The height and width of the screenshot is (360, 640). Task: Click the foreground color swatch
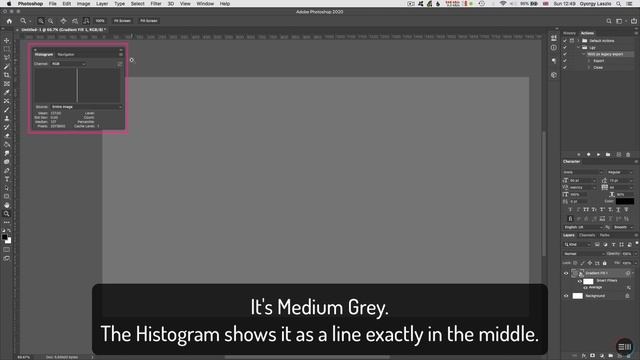[4, 237]
